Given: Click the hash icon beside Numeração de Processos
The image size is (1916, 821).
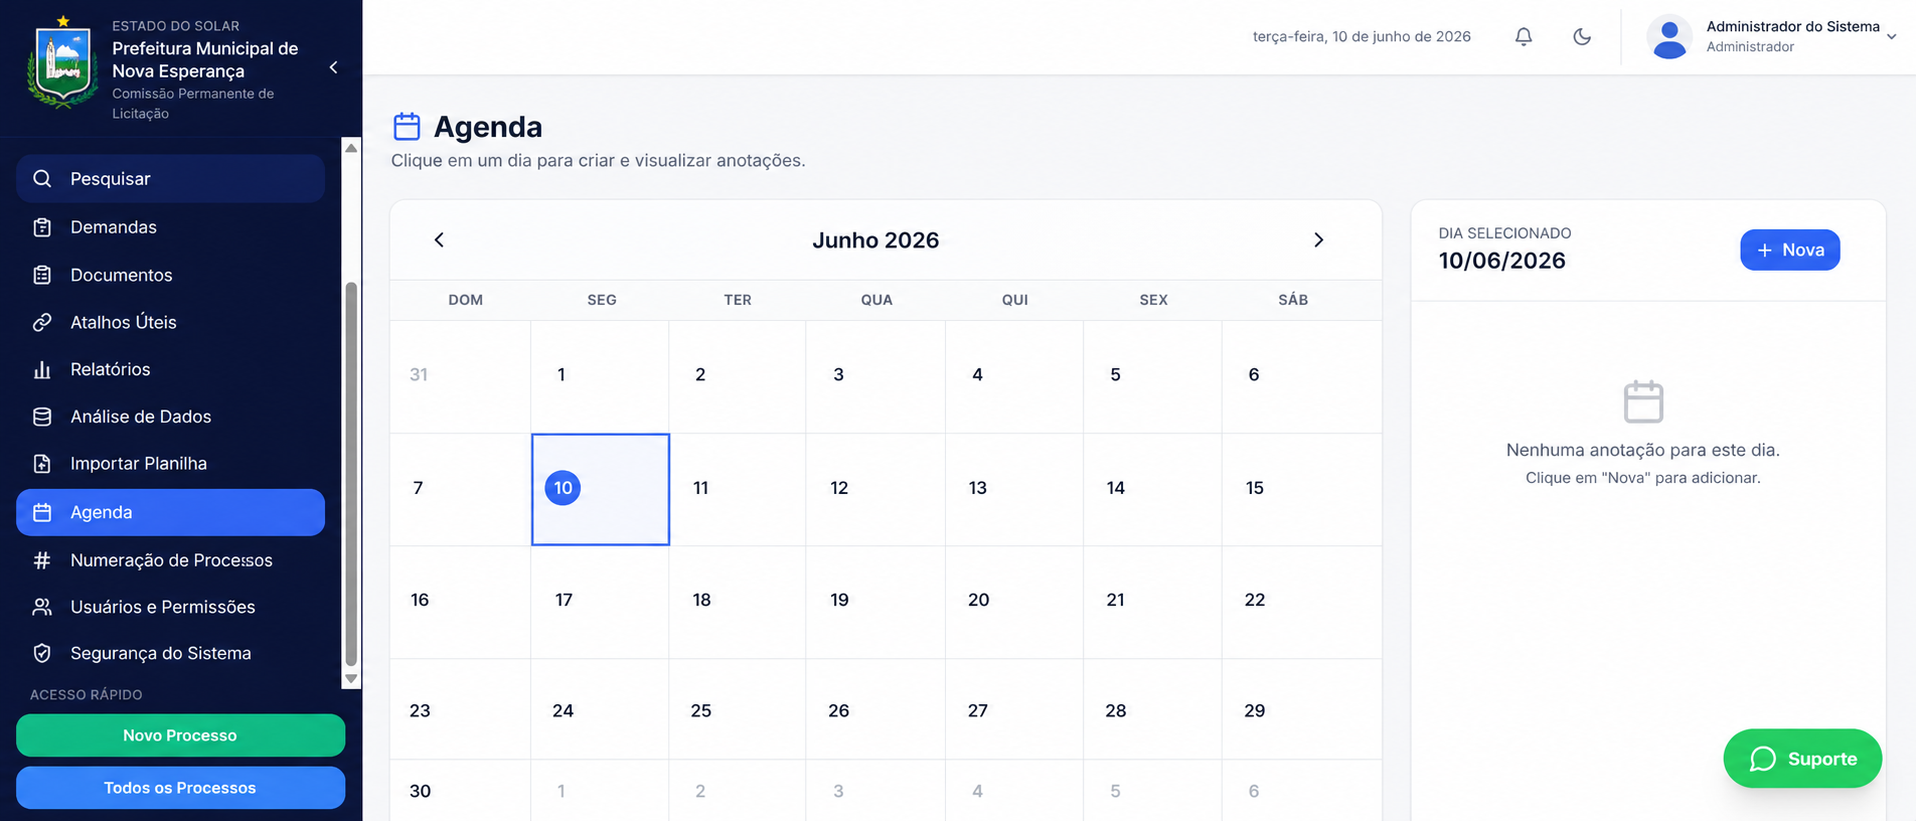Looking at the screenshot, I should (x=42, y=560).
